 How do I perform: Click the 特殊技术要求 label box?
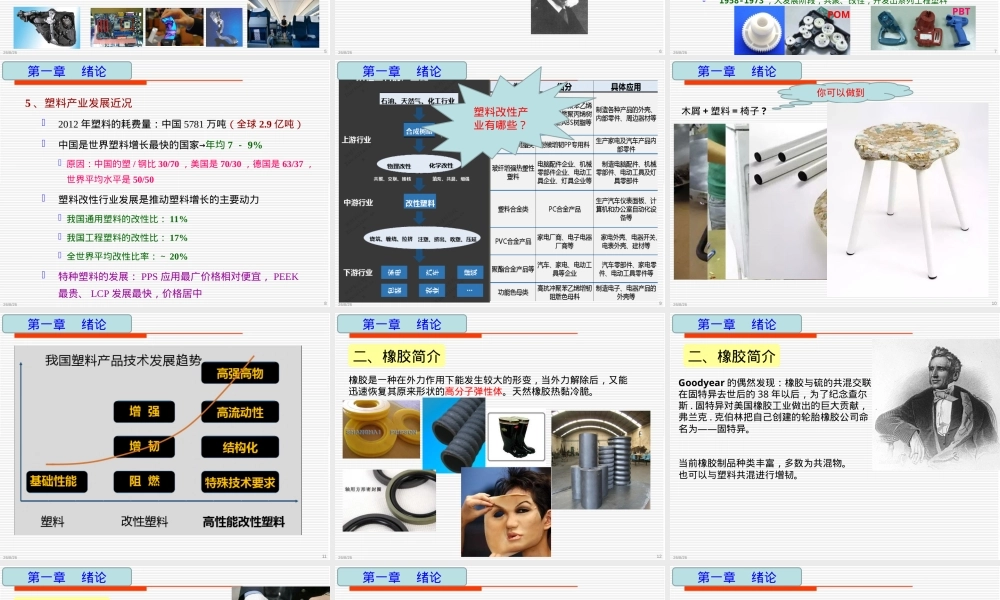tap(240, 482)
